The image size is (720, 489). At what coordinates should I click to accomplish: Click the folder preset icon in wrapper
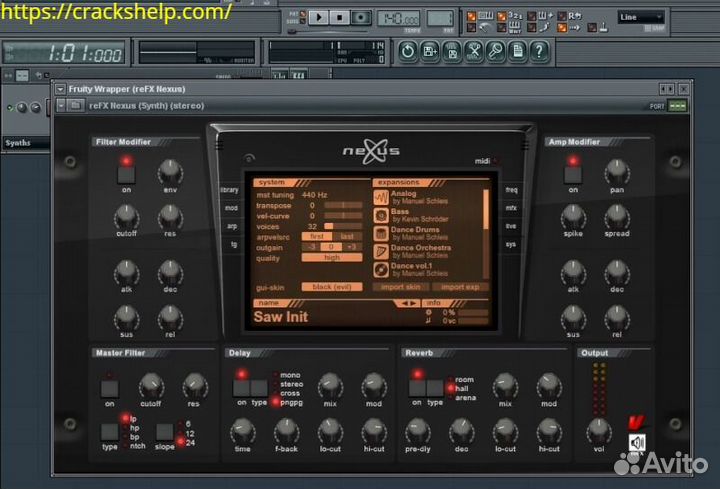[x=75, y=106]
